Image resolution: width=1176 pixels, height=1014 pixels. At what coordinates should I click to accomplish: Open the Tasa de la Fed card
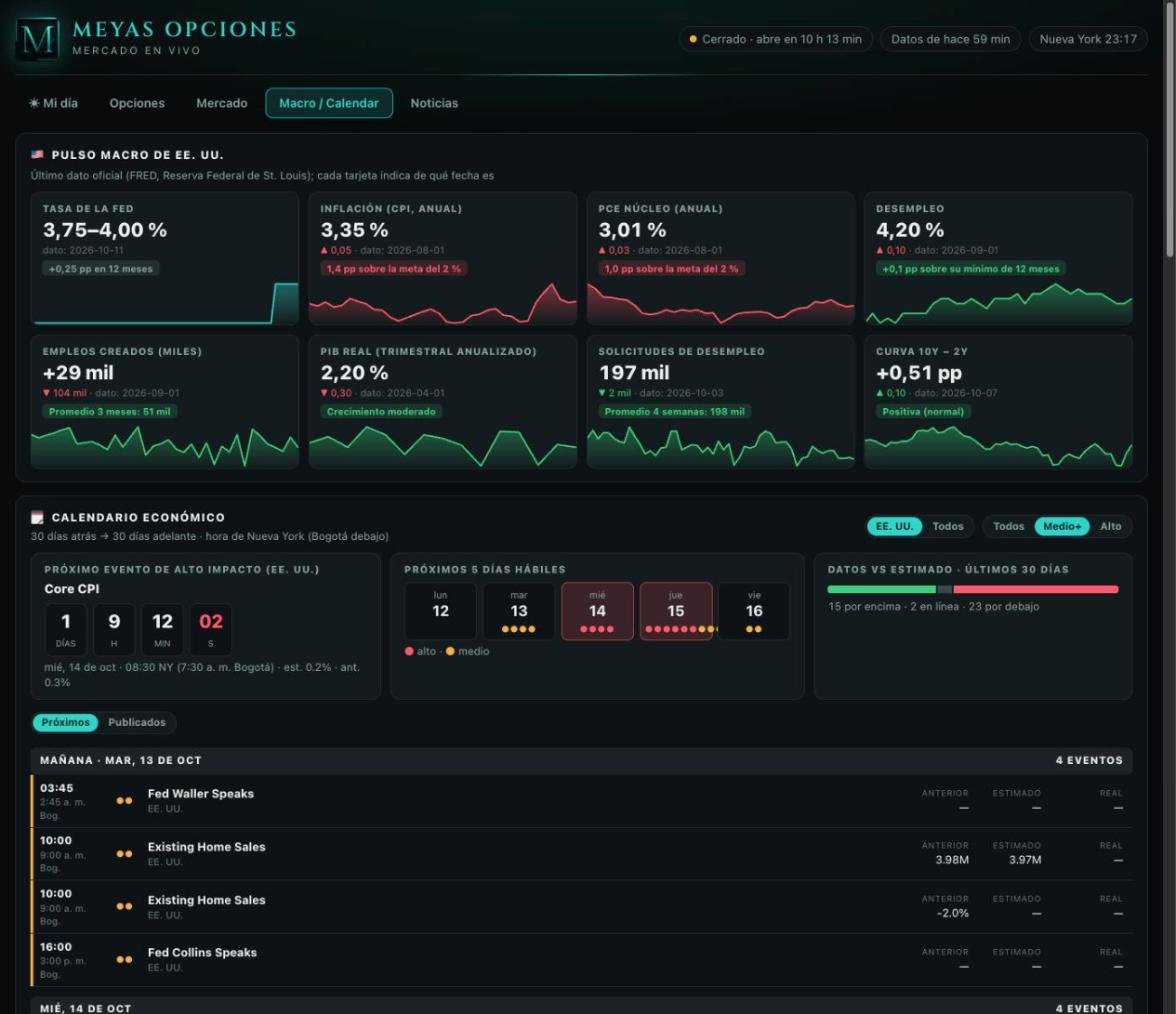(x=165, y=258)
